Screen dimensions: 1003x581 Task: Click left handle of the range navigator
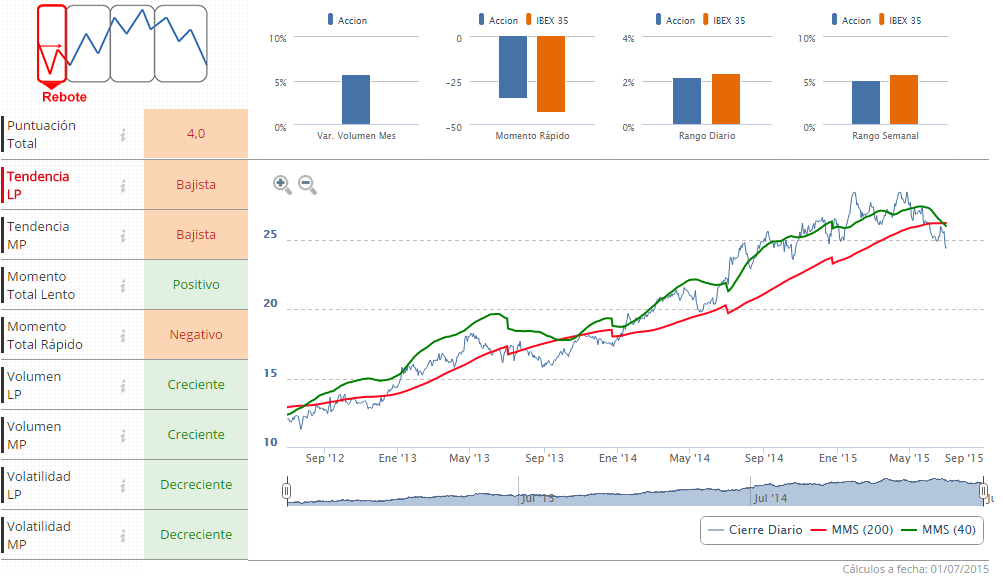[286, 491]
